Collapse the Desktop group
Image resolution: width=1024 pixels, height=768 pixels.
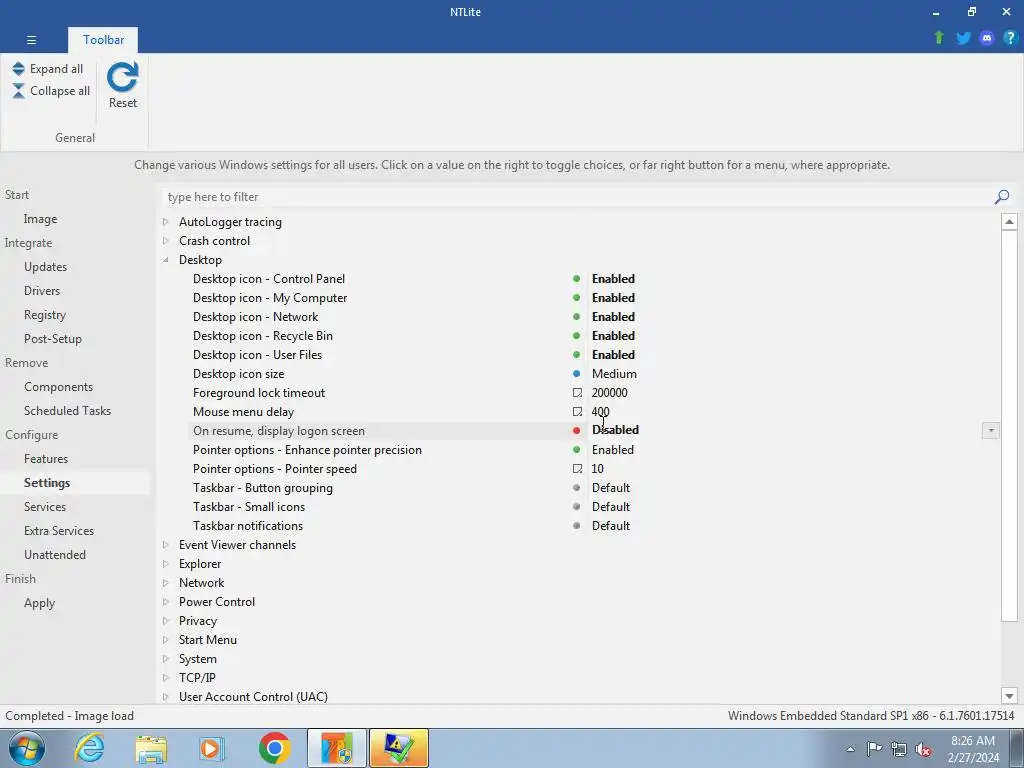[x=166, y=260]
